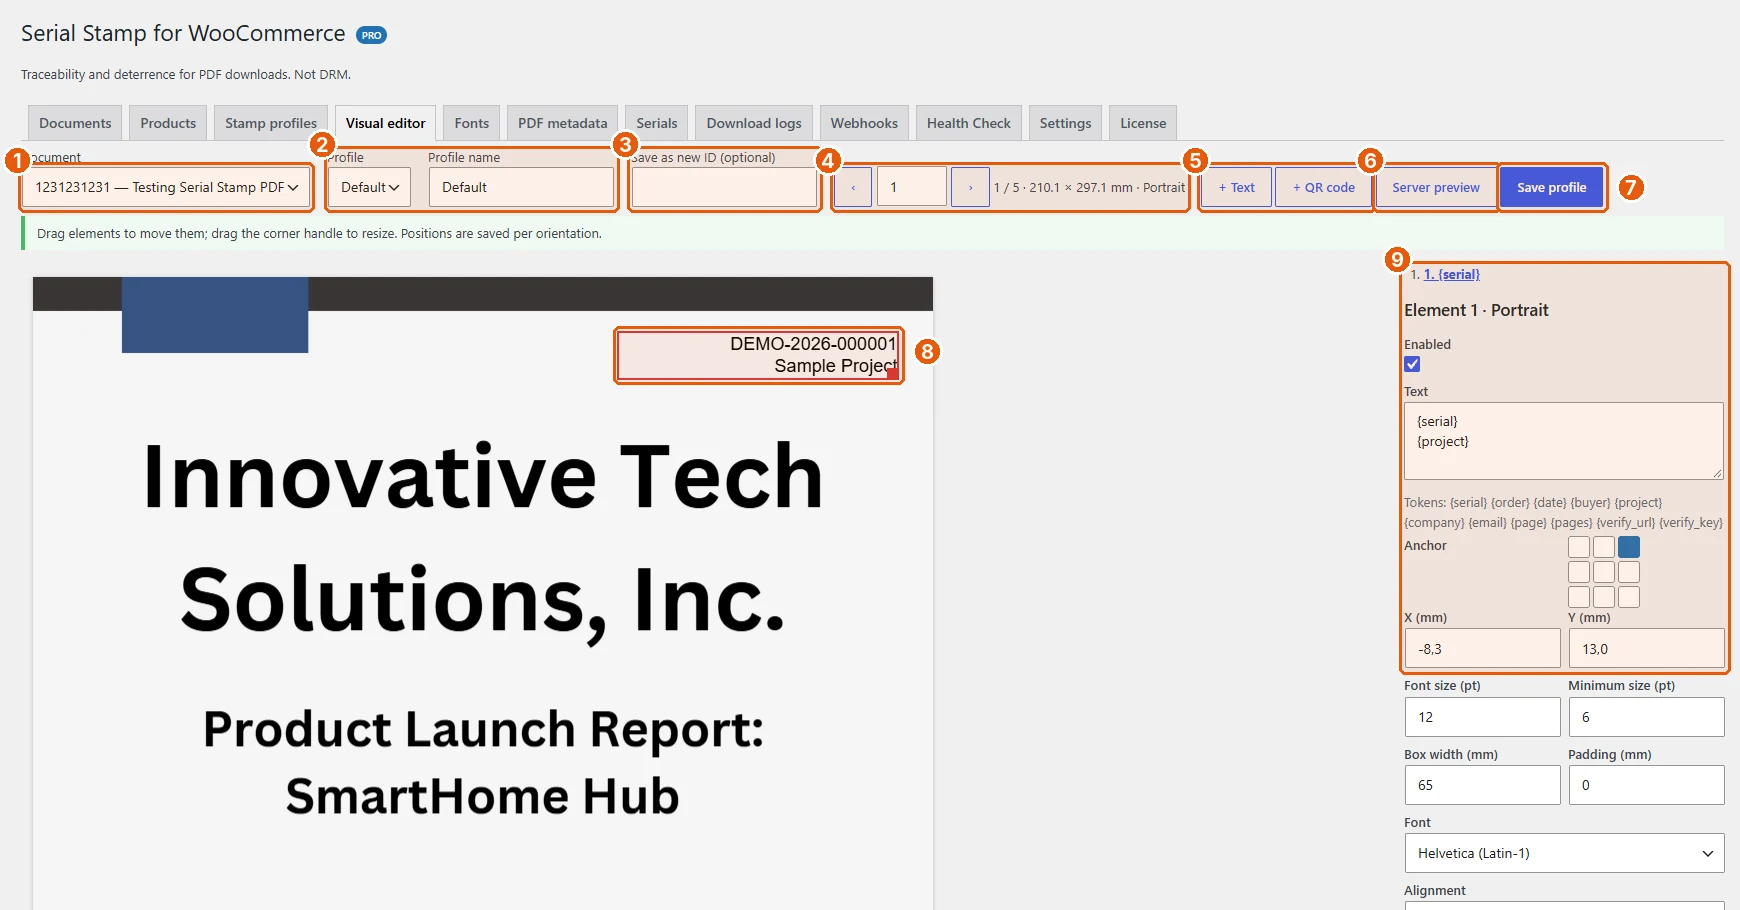This screenshot has width=1740, height=910.
Task: Select the bottom-left anchor square
Action: tap(1579, 597)
